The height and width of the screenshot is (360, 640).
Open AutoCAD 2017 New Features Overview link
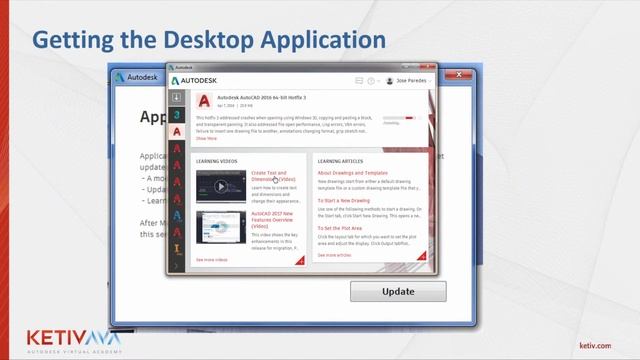272,220
